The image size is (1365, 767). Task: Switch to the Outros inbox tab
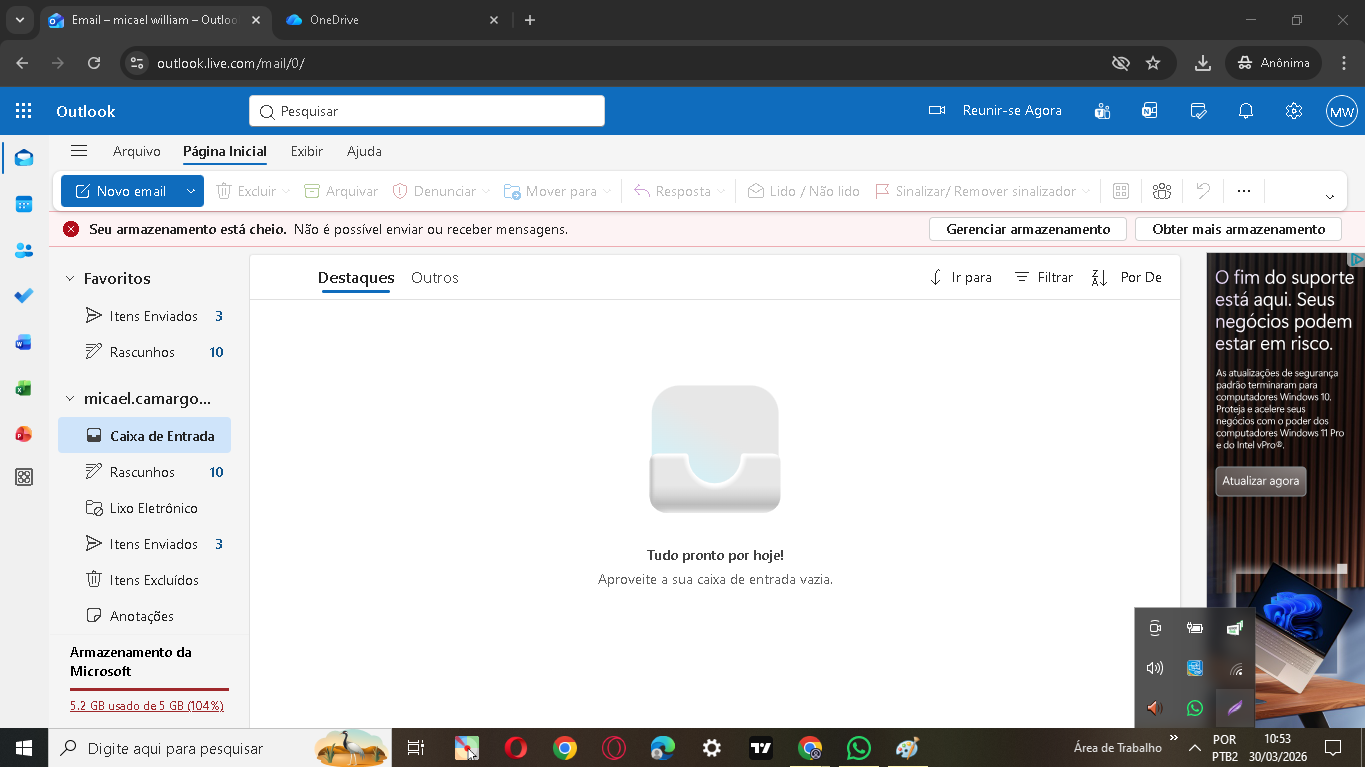tap(435, 277)
